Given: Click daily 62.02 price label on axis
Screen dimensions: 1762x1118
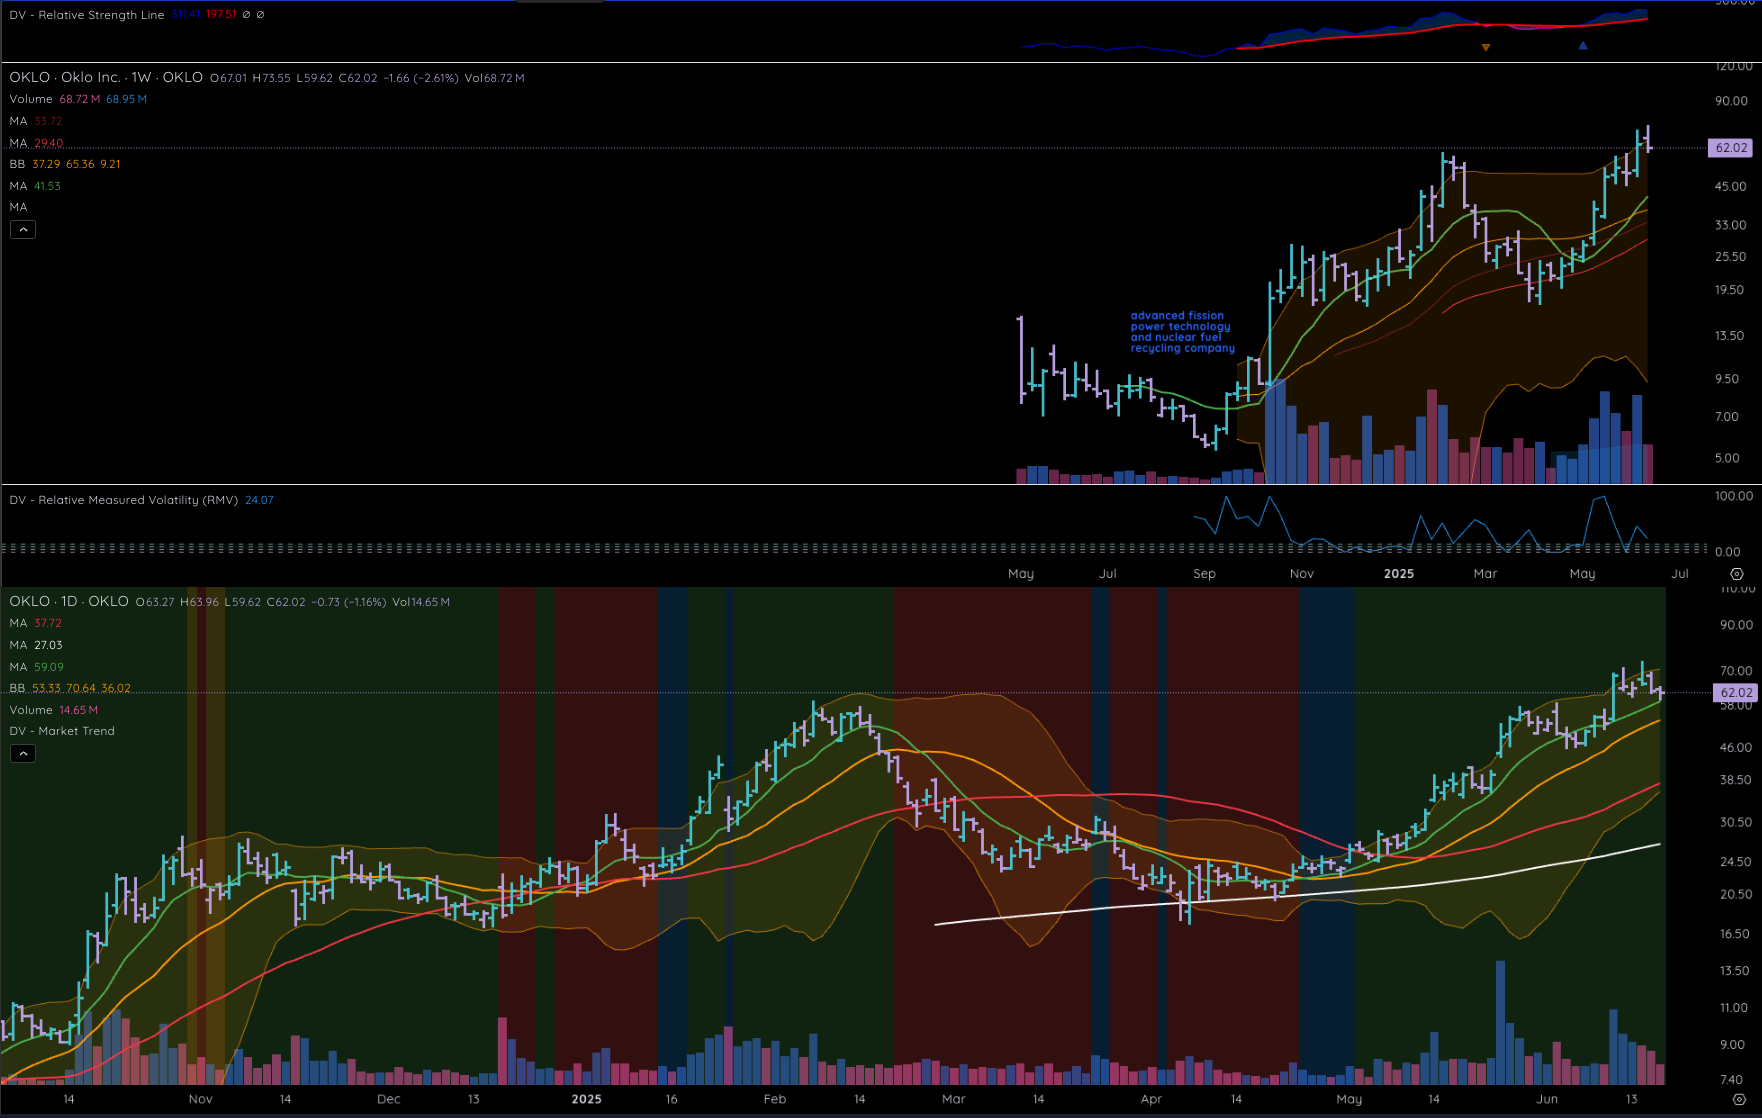Looking at the screenshot, I should click(x=1736, y=692).
